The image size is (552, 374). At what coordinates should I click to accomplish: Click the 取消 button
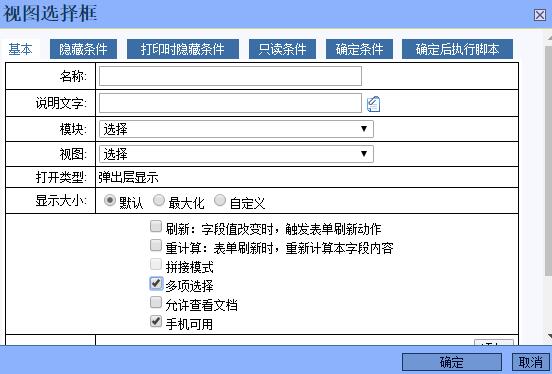tap(531, 362)
